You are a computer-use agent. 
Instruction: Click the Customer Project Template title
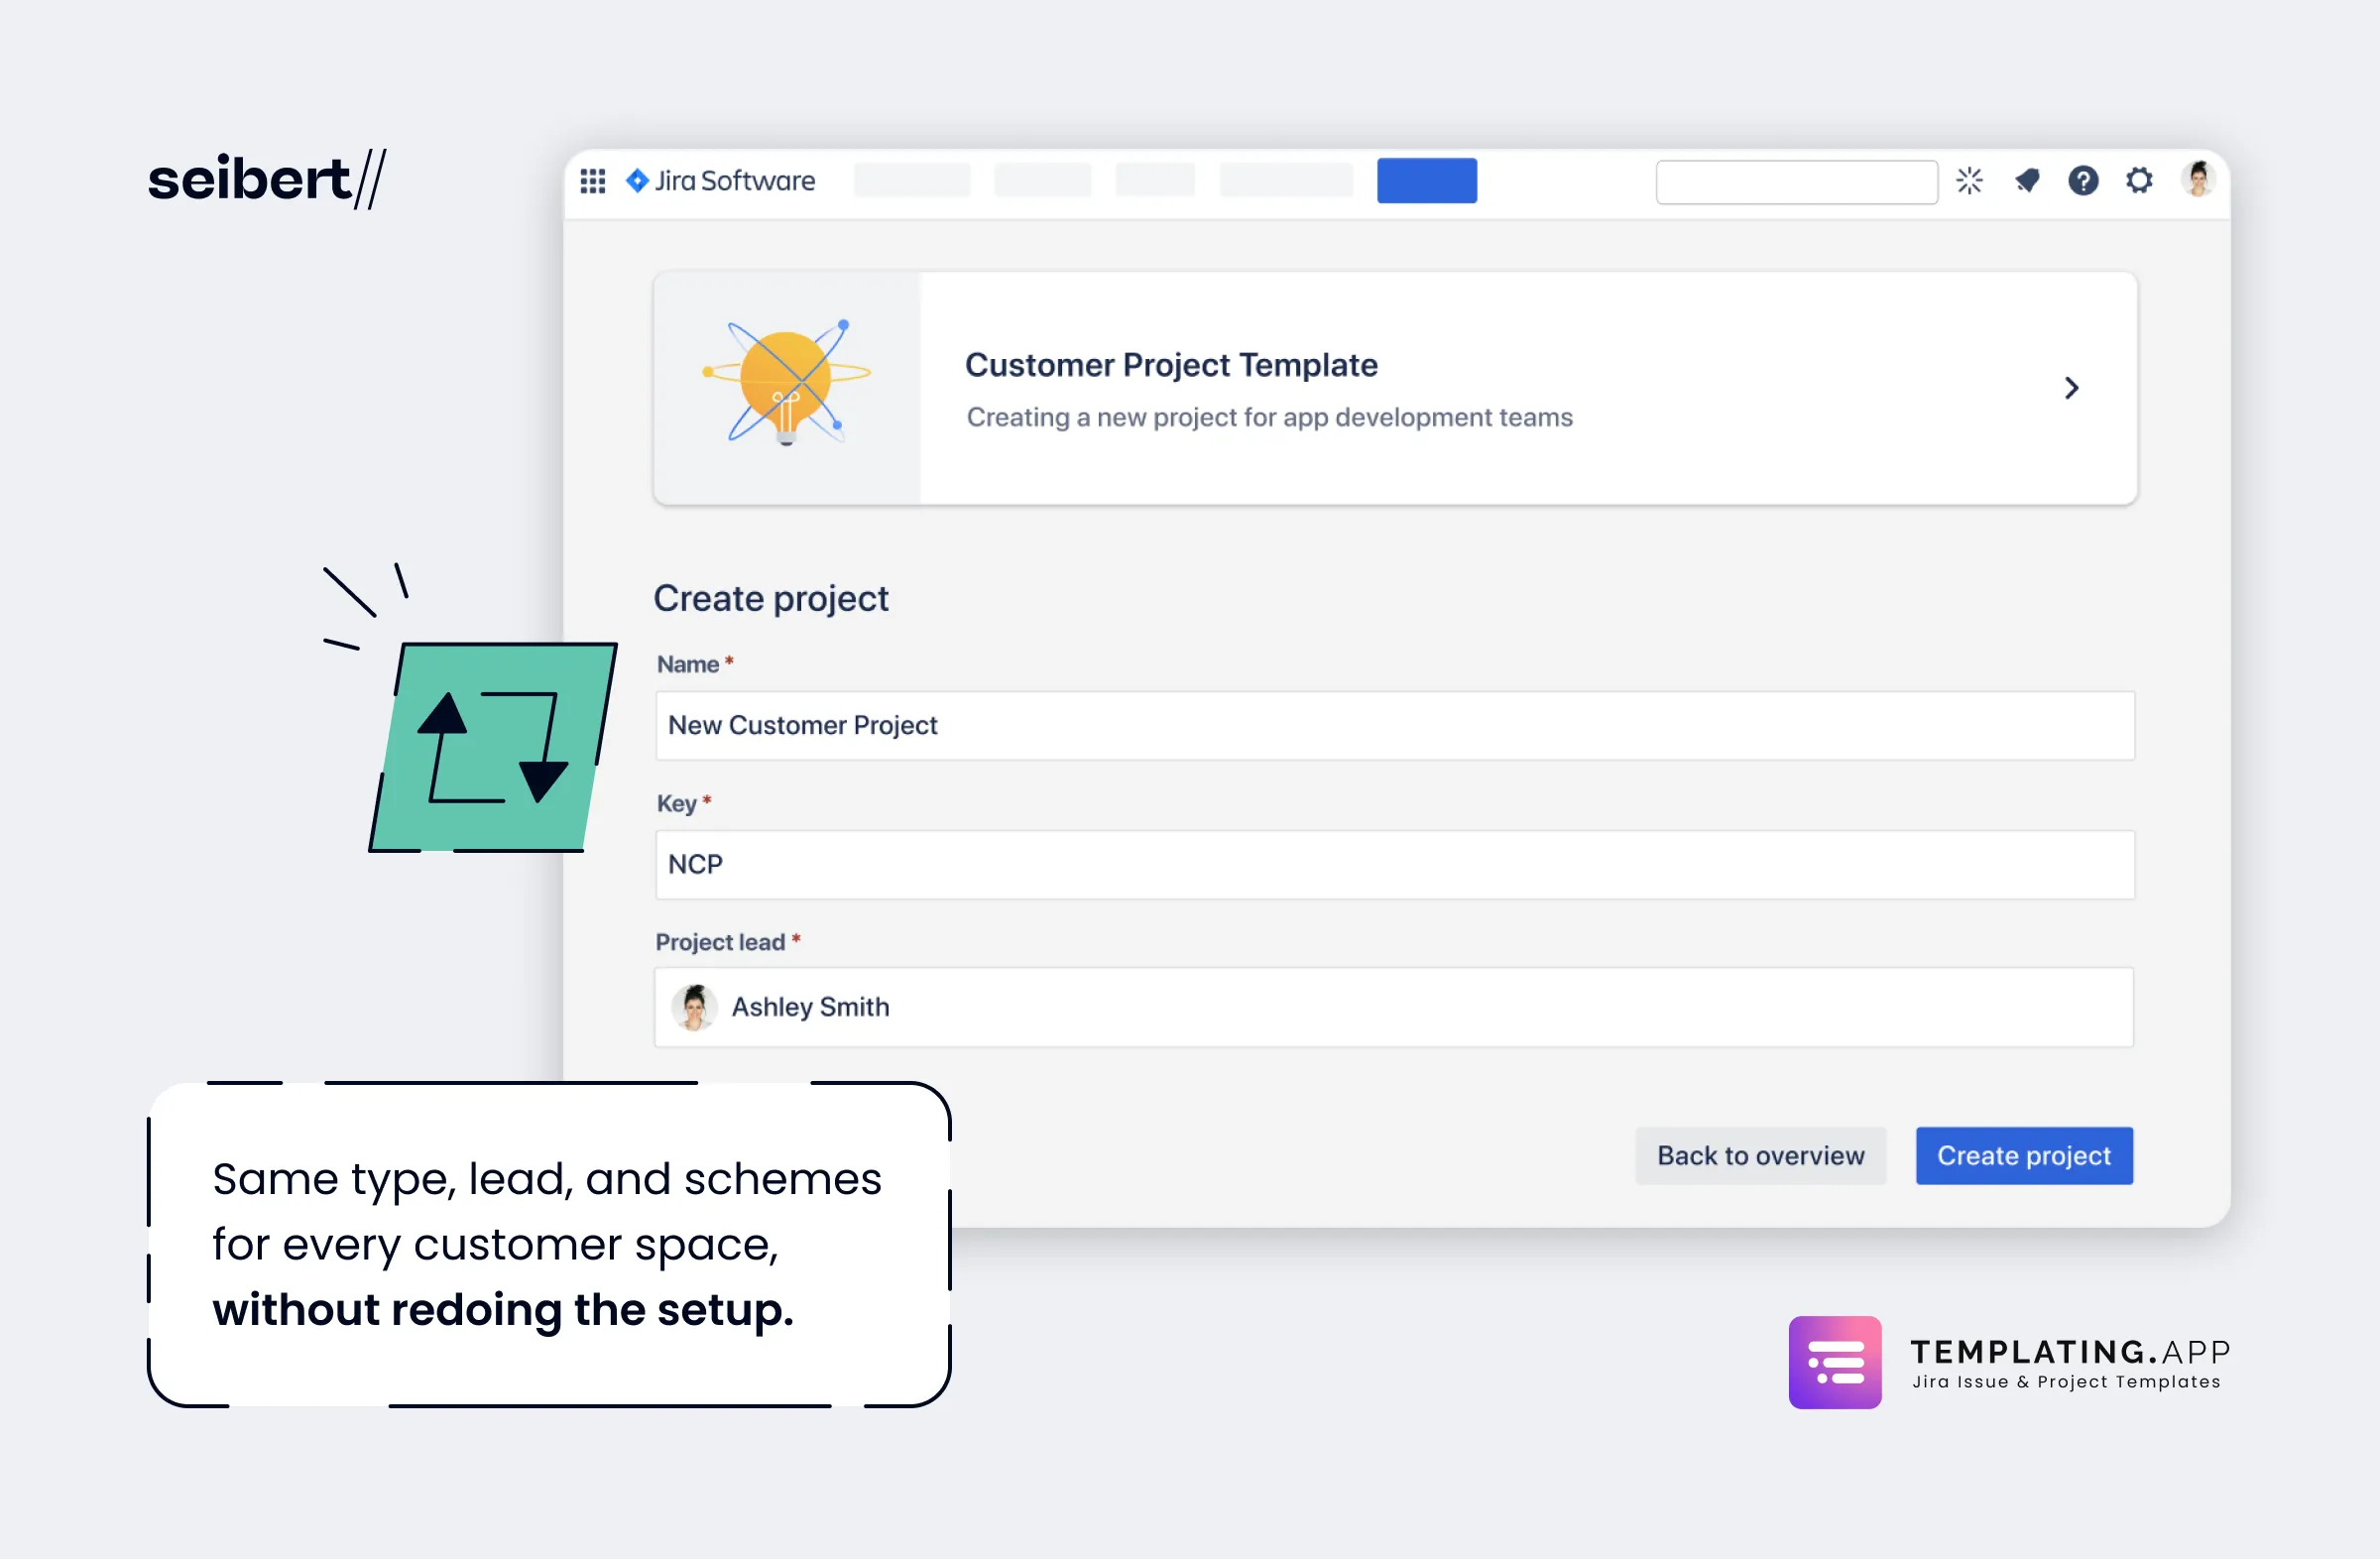tap(1171, 365)
